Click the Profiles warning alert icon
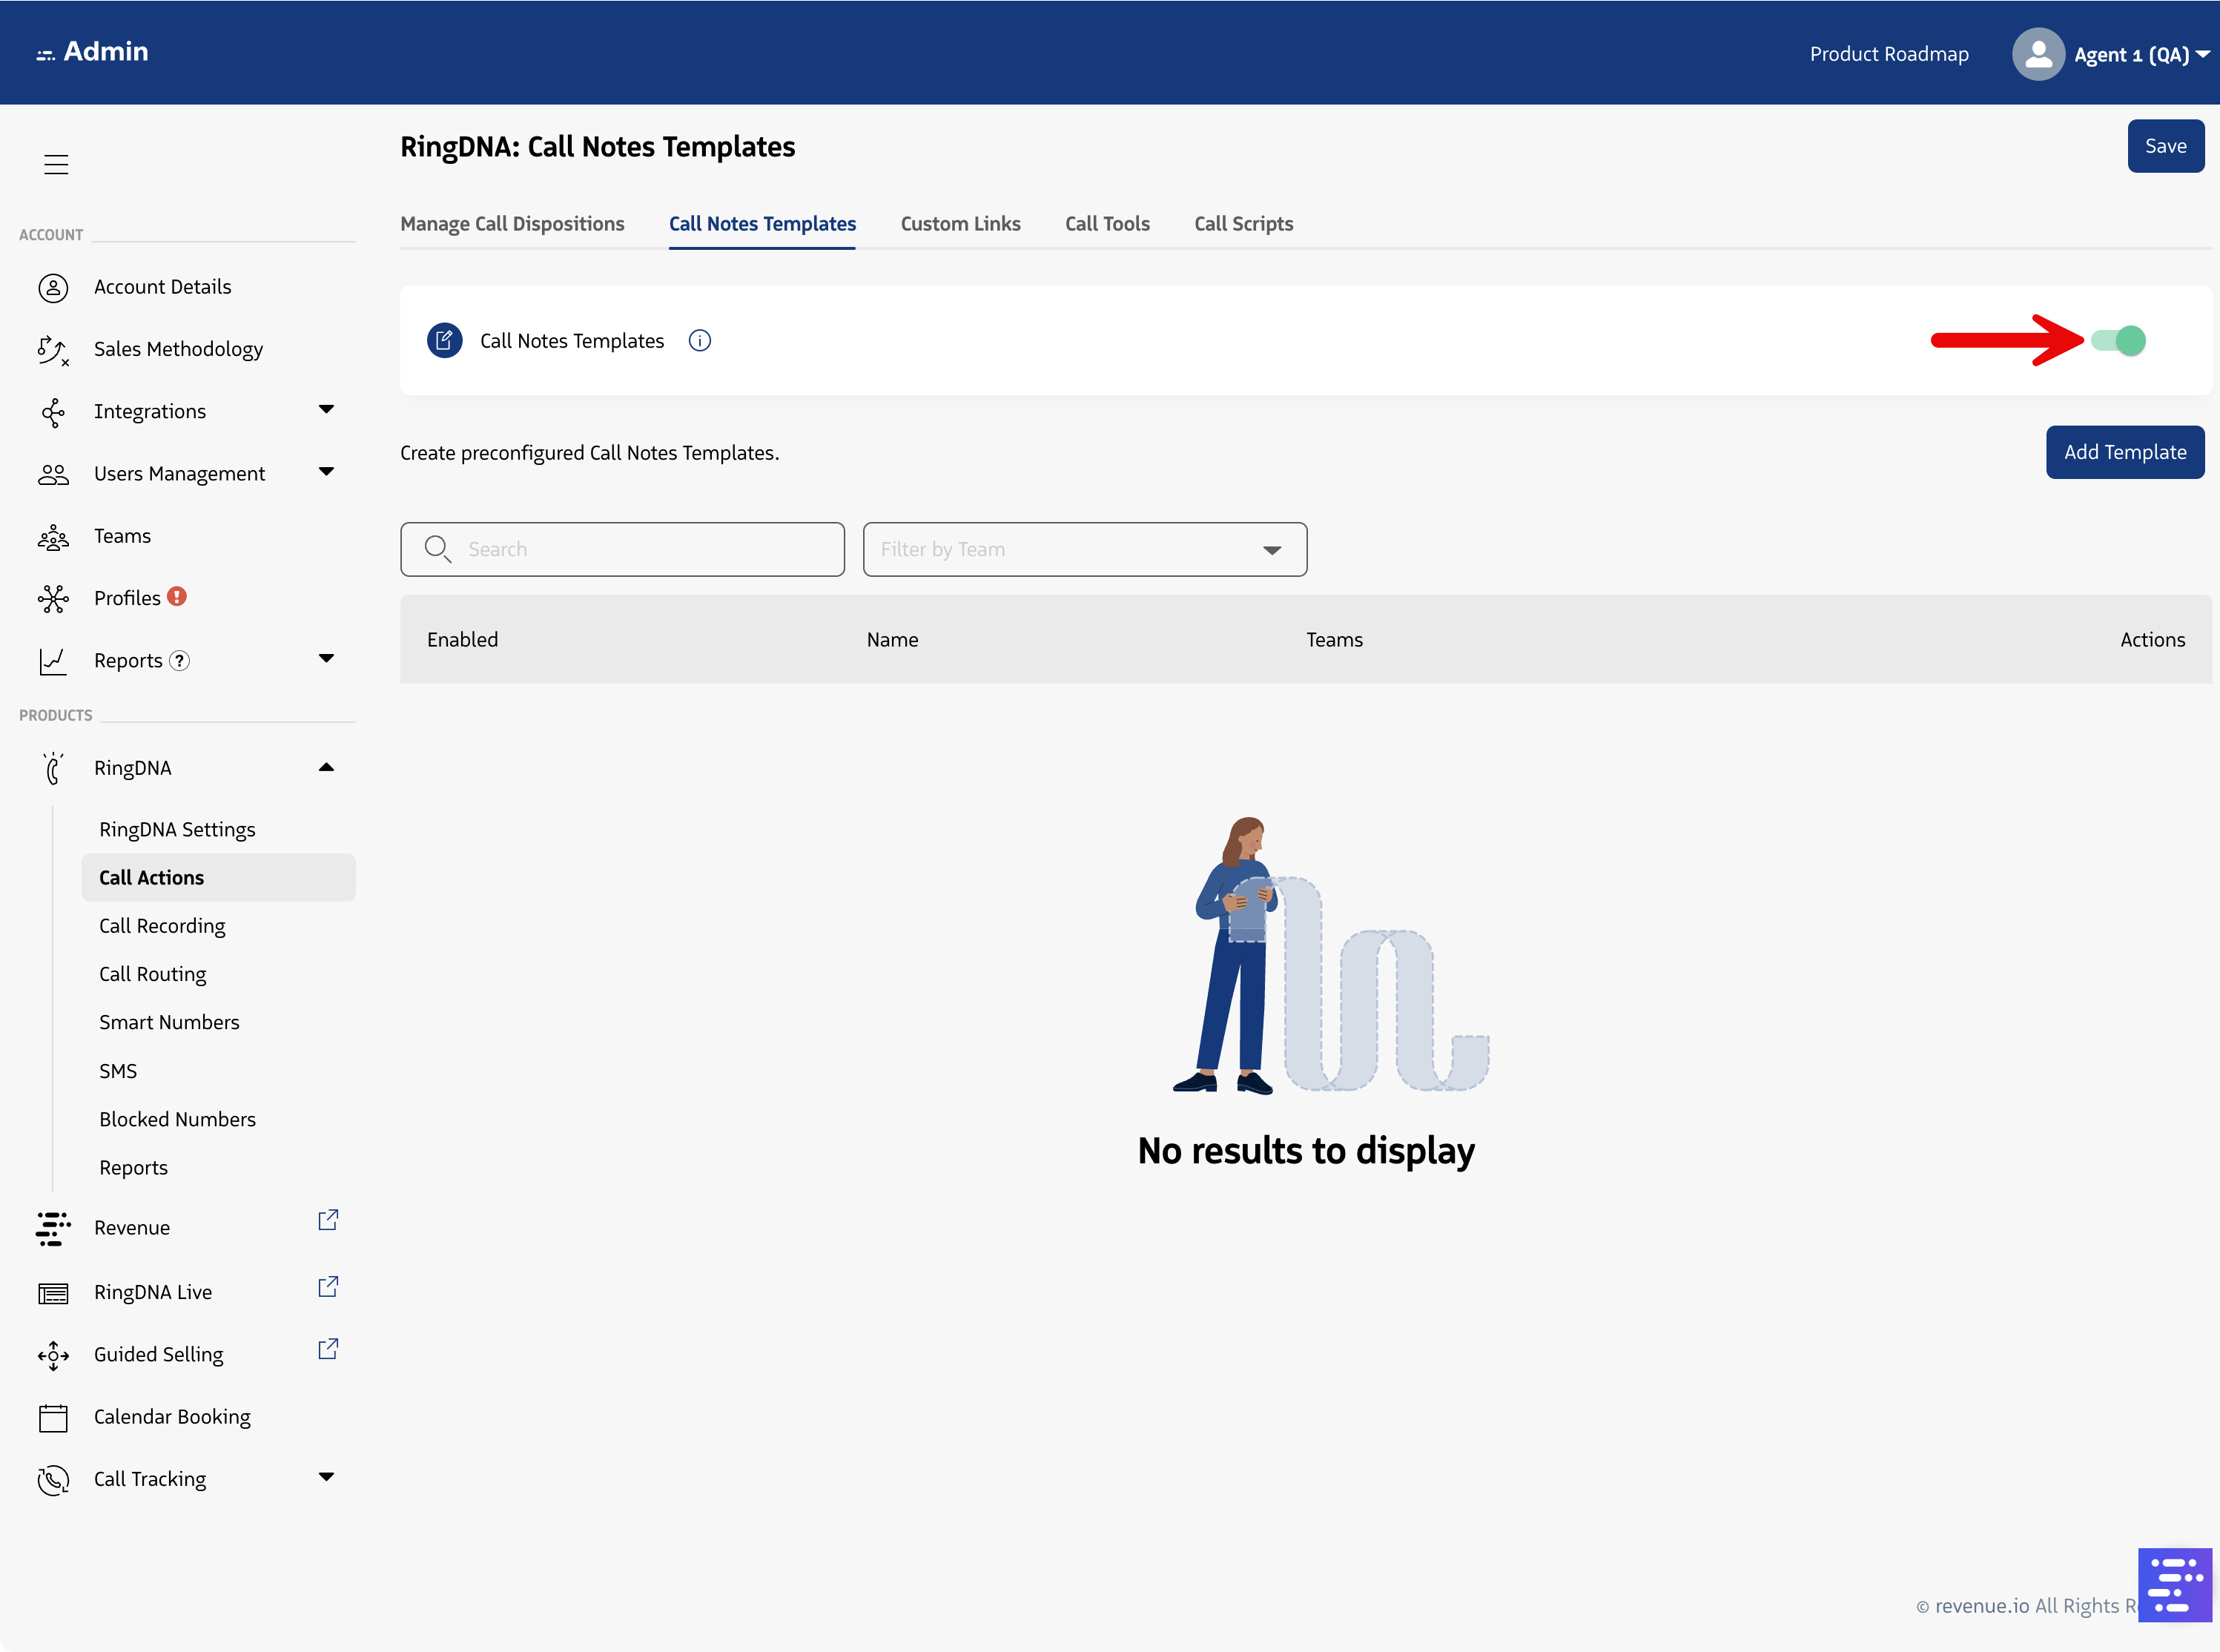 click(177, 597)
